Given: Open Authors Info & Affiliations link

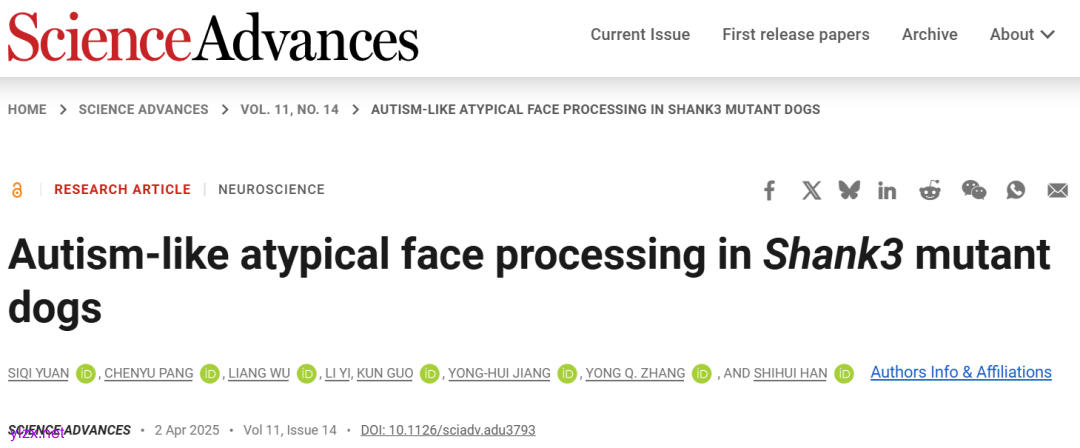Looking at the screenshot, I should tap(961, 372).
